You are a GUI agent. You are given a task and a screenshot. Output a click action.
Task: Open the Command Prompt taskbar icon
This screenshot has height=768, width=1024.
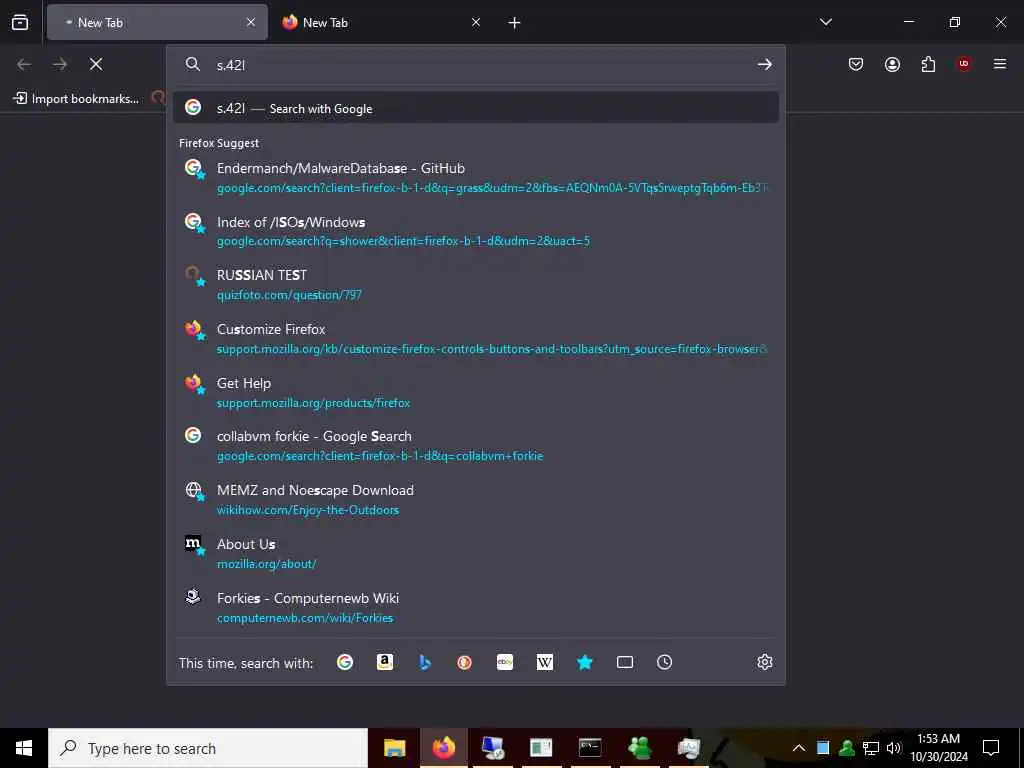[590, 748]
